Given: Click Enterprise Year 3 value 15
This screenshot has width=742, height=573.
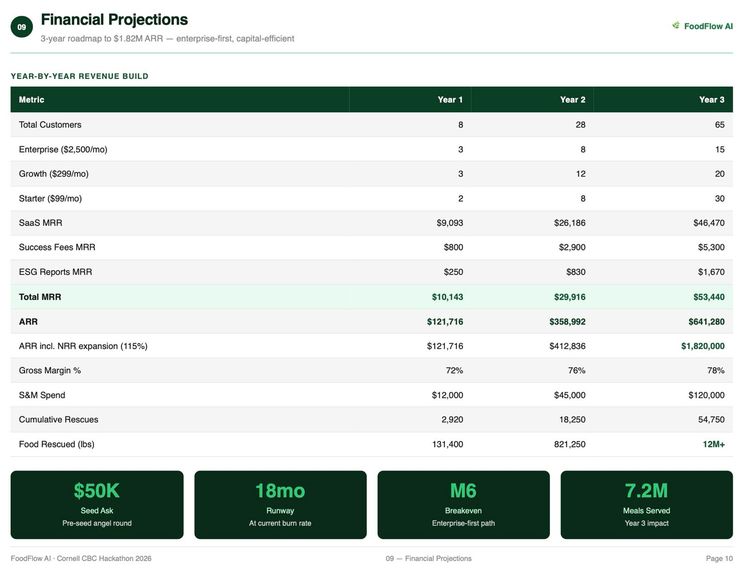Looking at the screenshot, I should (x=720, y=150).
